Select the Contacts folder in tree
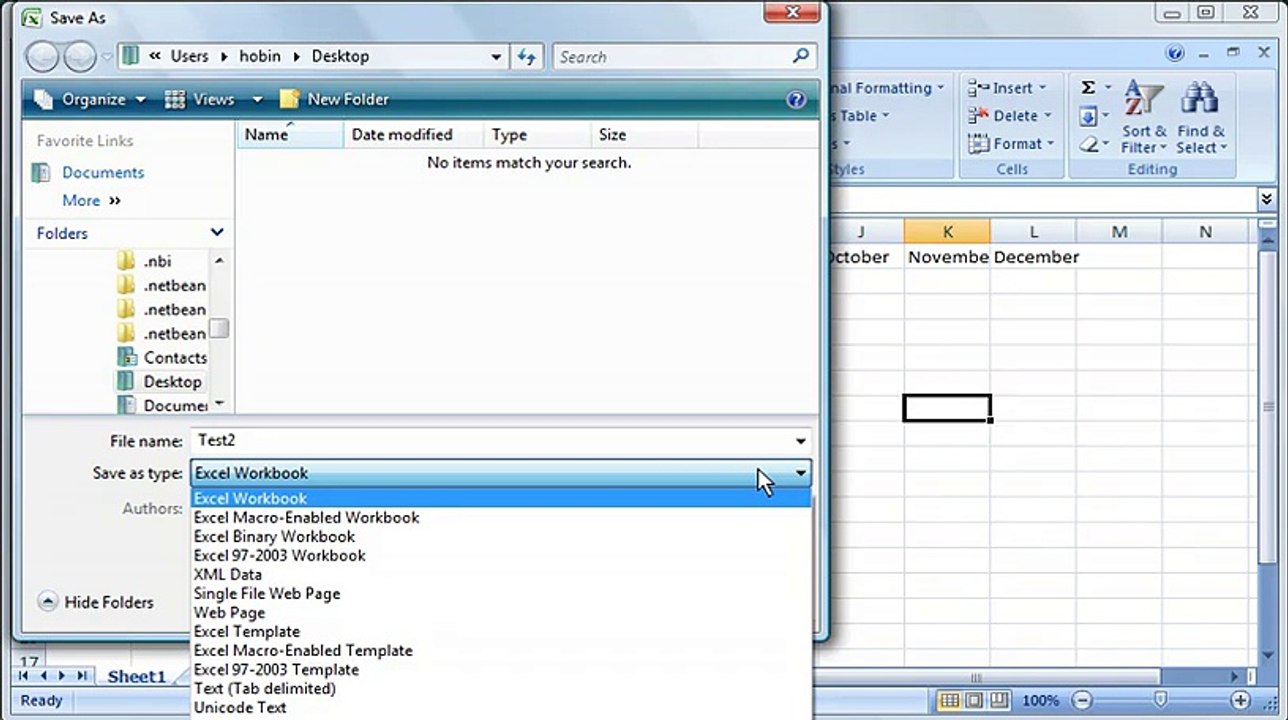The image size is (1288, 720). click(162, 357)
